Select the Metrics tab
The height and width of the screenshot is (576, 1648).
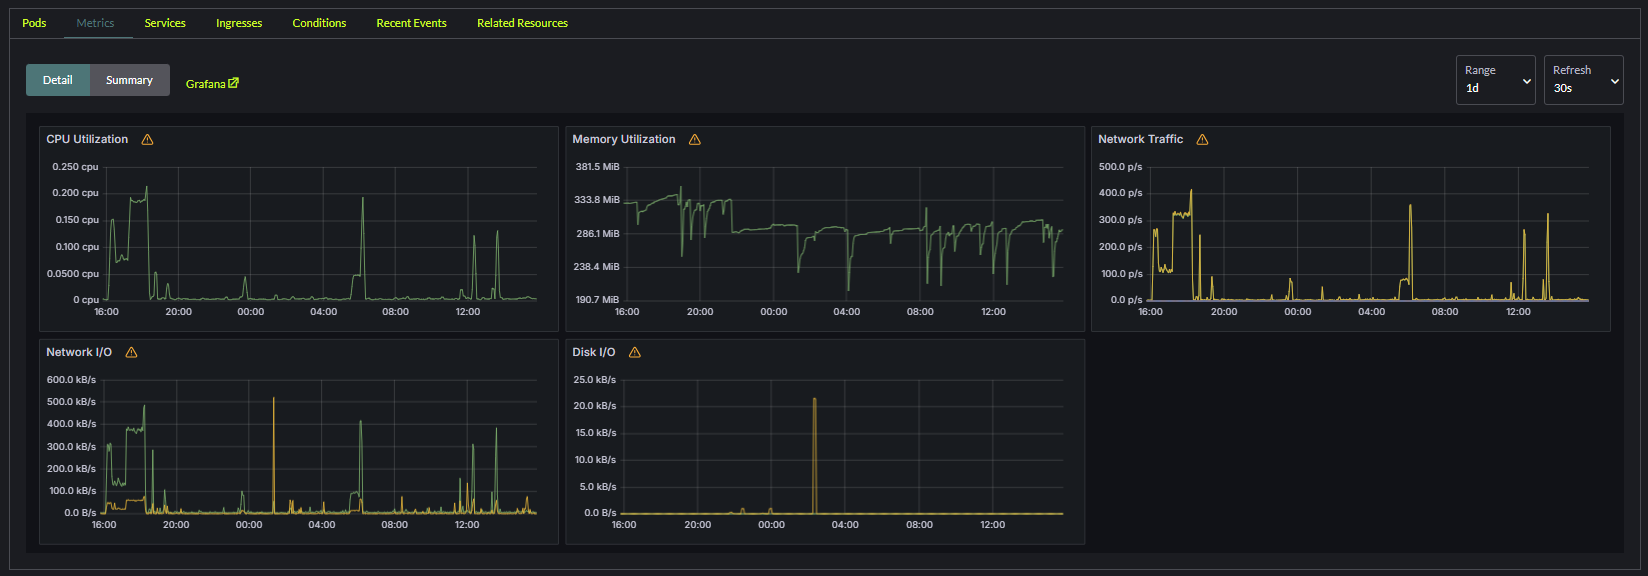point(96,23)
